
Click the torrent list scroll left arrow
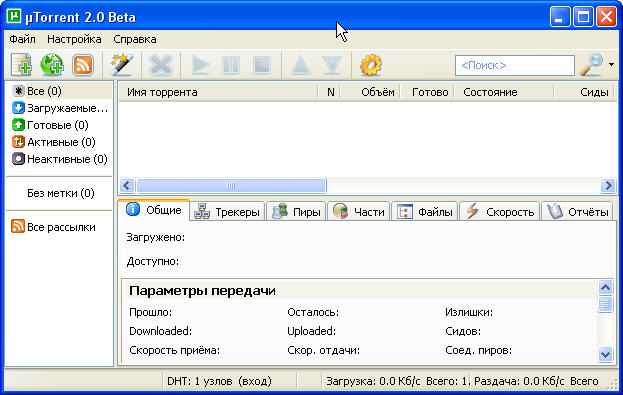(x=127, y=186)
